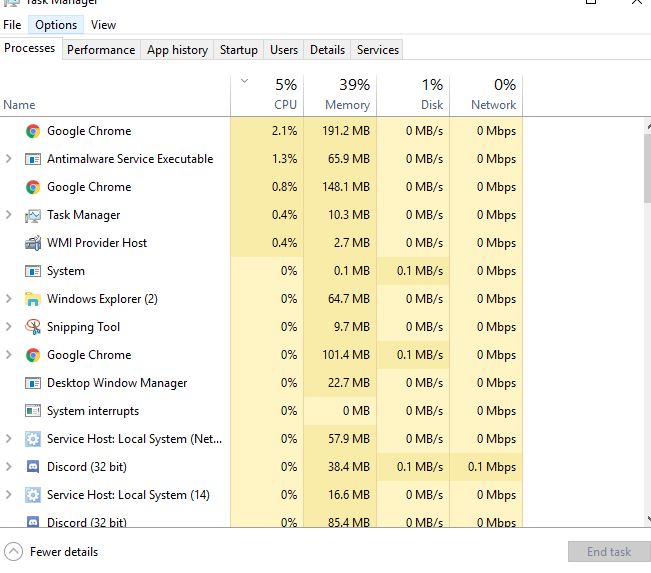The width and height of the screenshot is (651, 573).
Task: Click the Service Host: Local System (Net... gear icon
Action: click(33, 439)
